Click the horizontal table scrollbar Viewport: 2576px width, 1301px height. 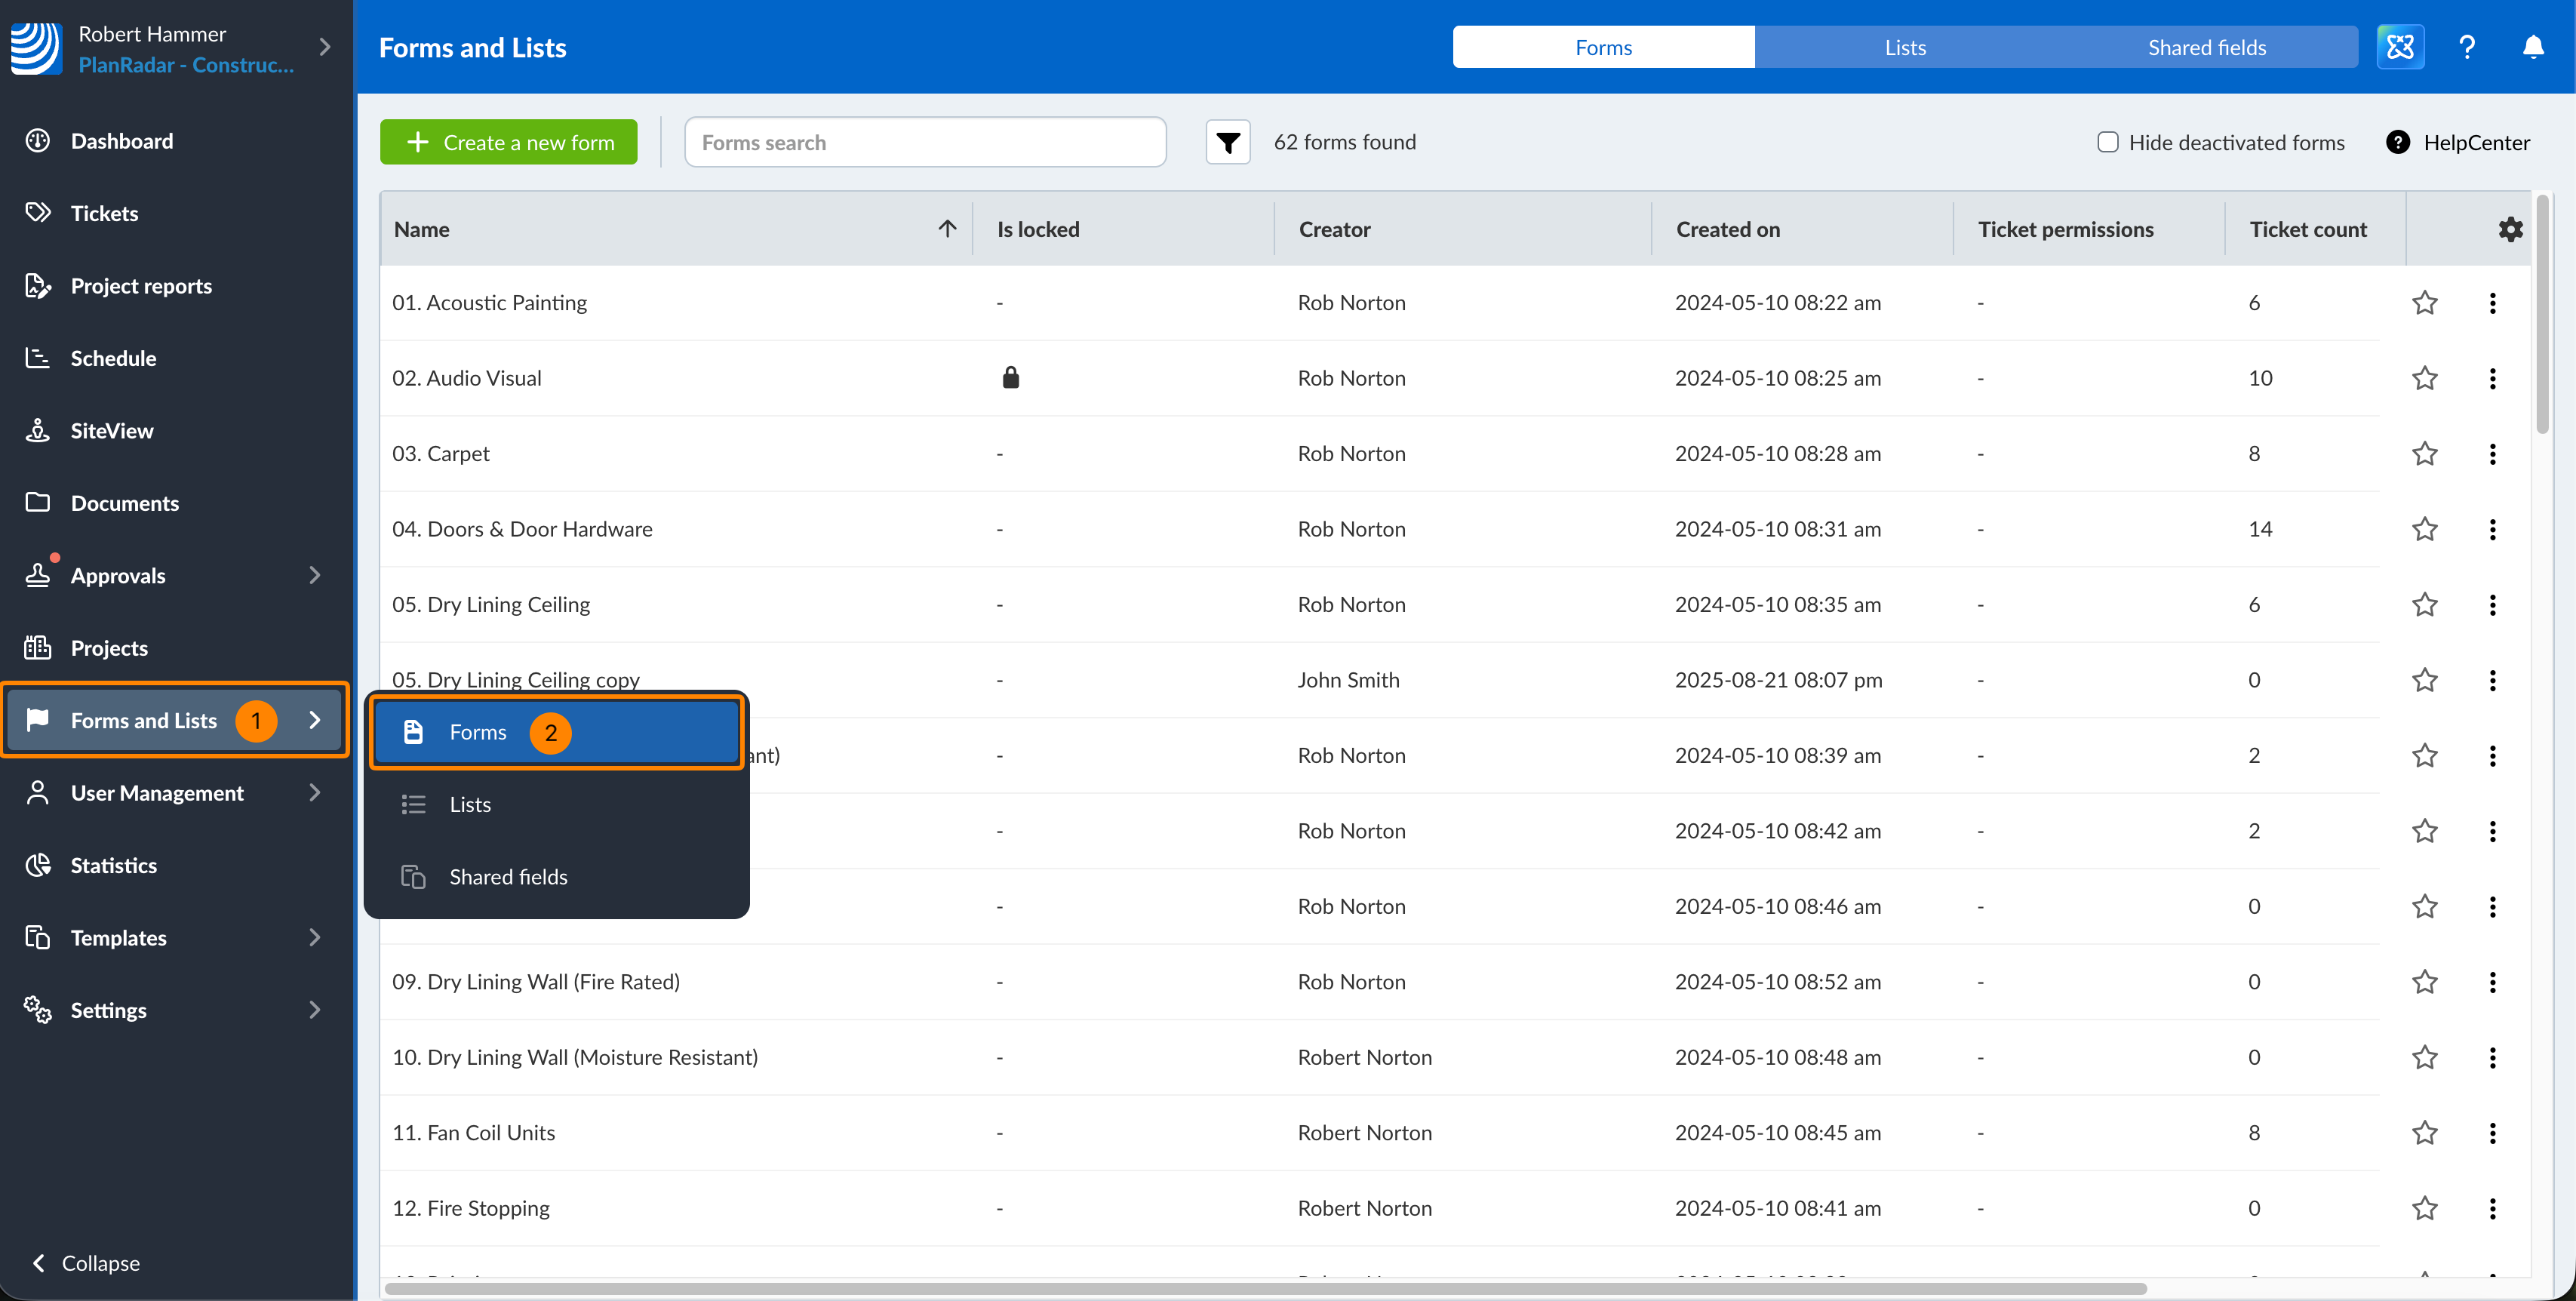pyautogui.click(x=1265, y=1288)
